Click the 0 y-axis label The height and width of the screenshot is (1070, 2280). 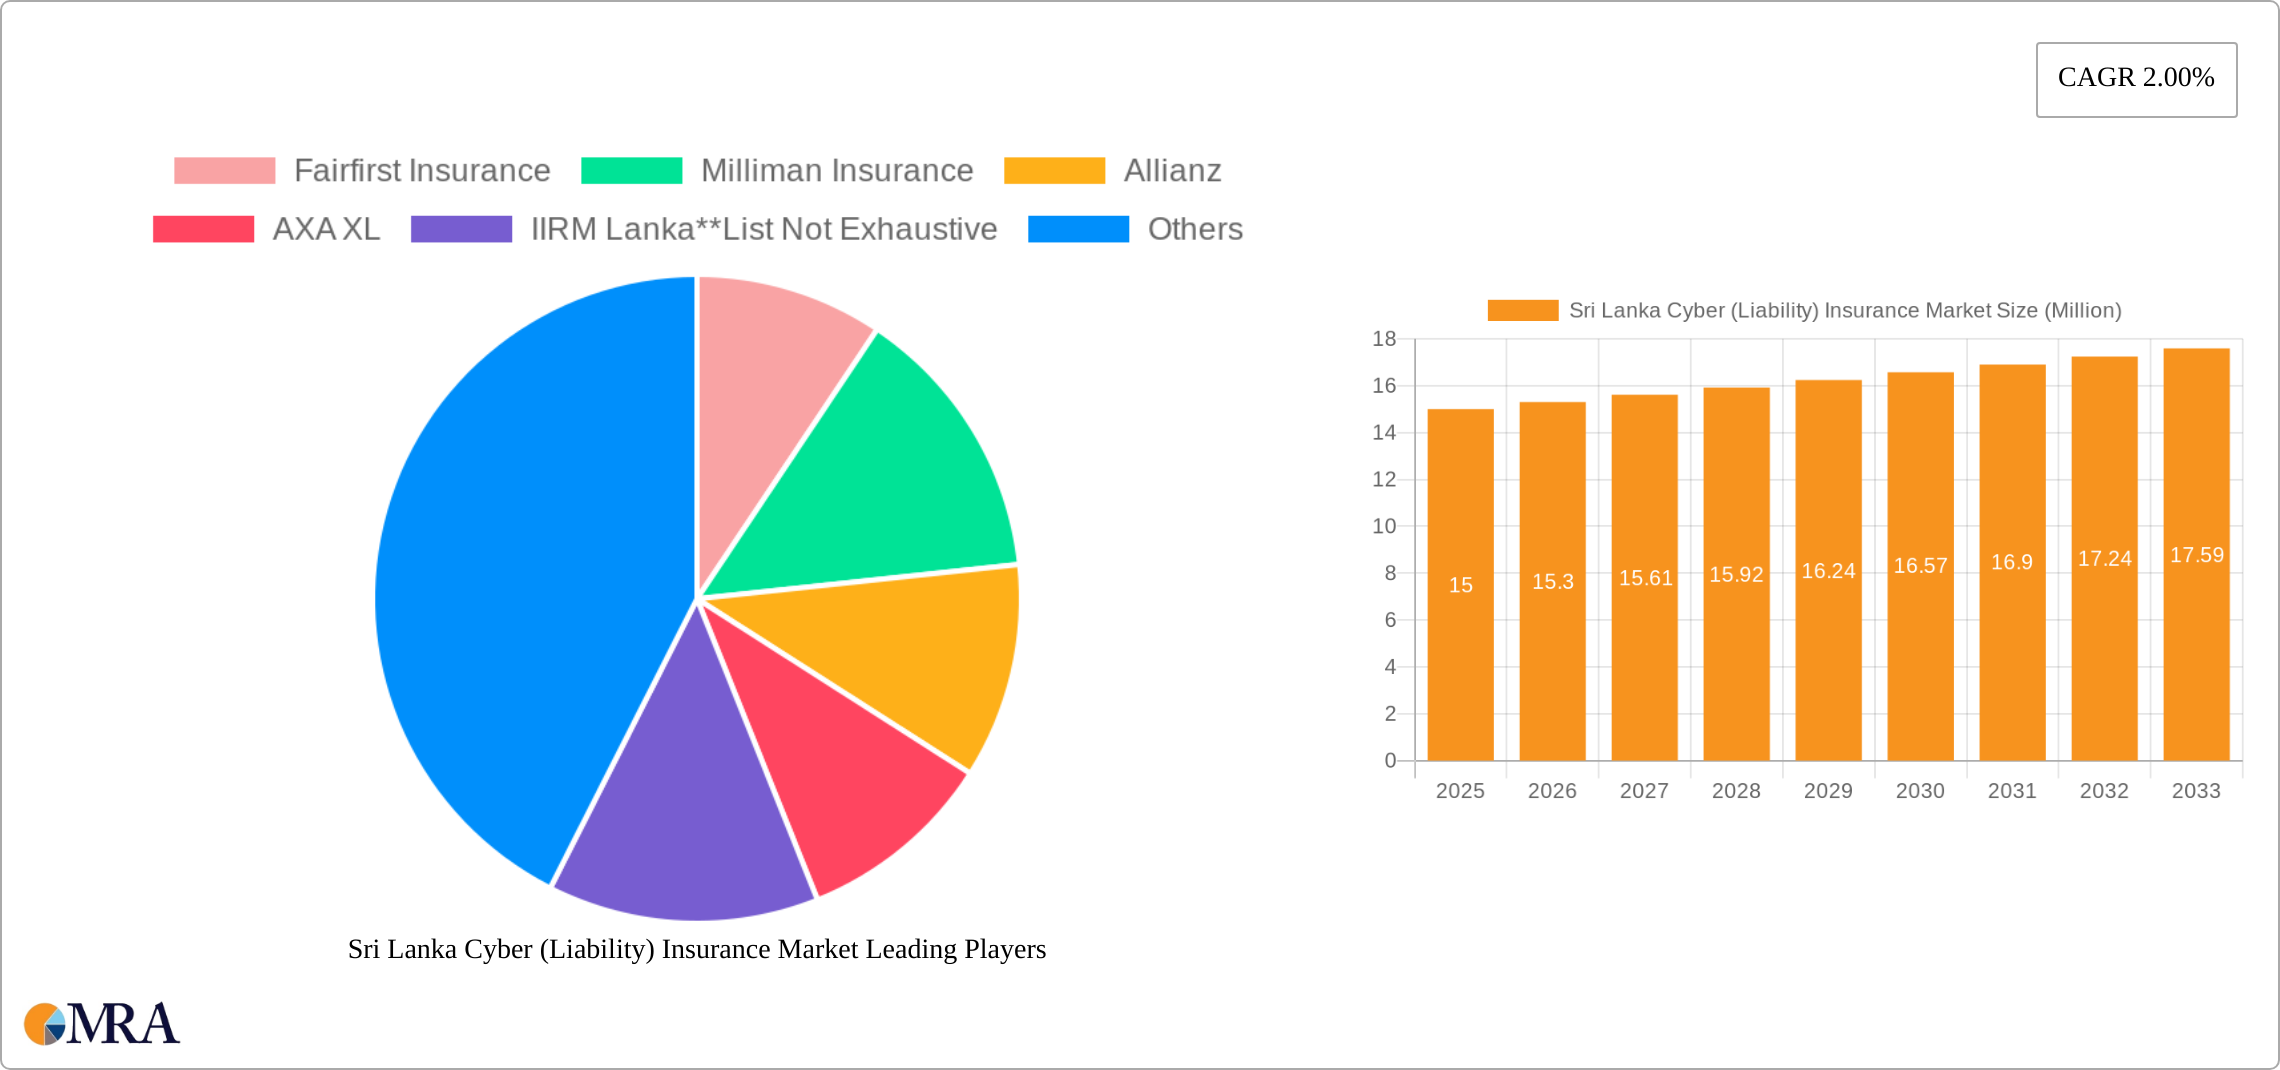[x=1390, y=760]
